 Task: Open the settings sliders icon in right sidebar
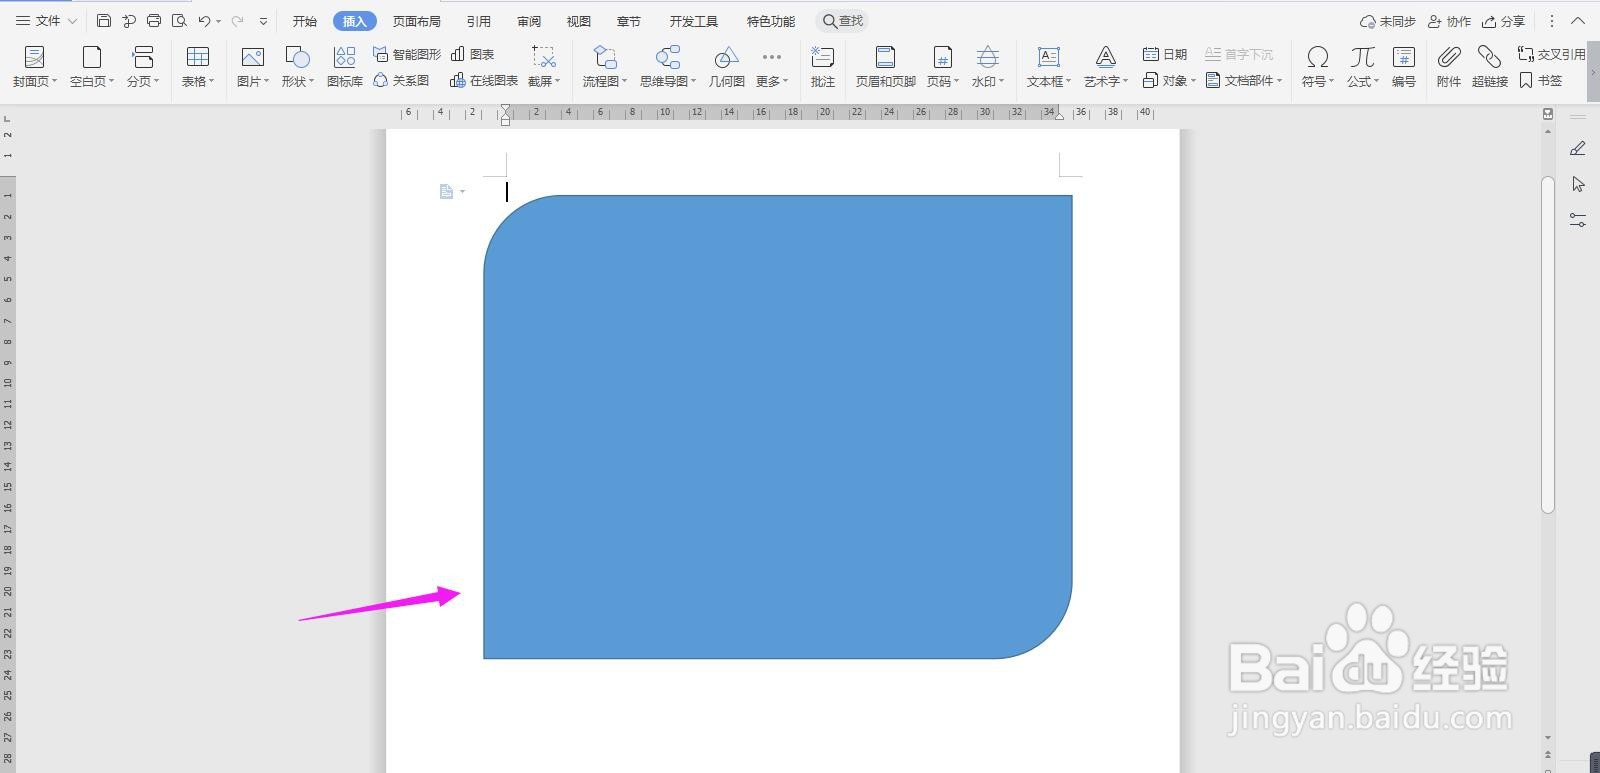pos(1578,220)
